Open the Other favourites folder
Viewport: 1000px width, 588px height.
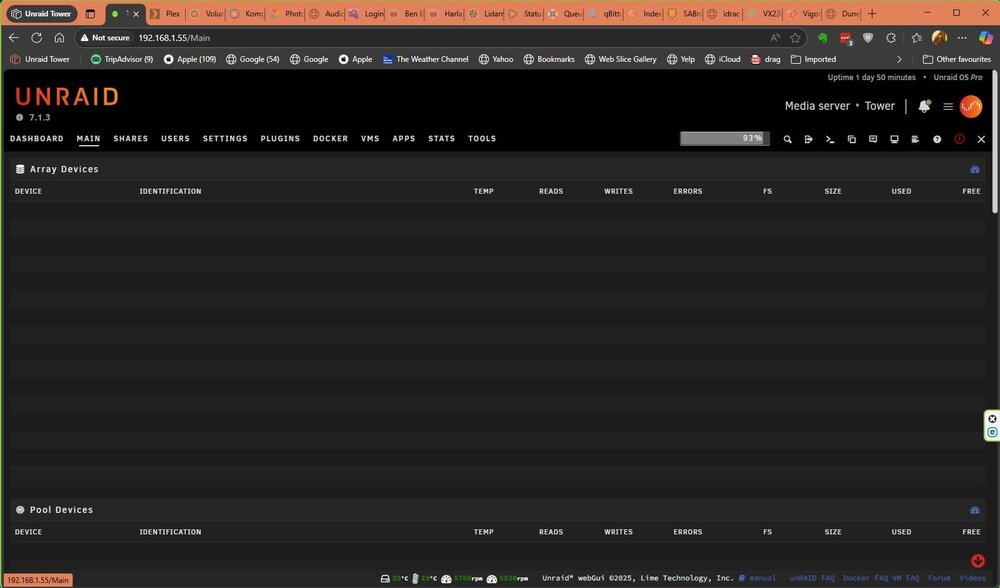pyautogui.click(x=957, y=59)
